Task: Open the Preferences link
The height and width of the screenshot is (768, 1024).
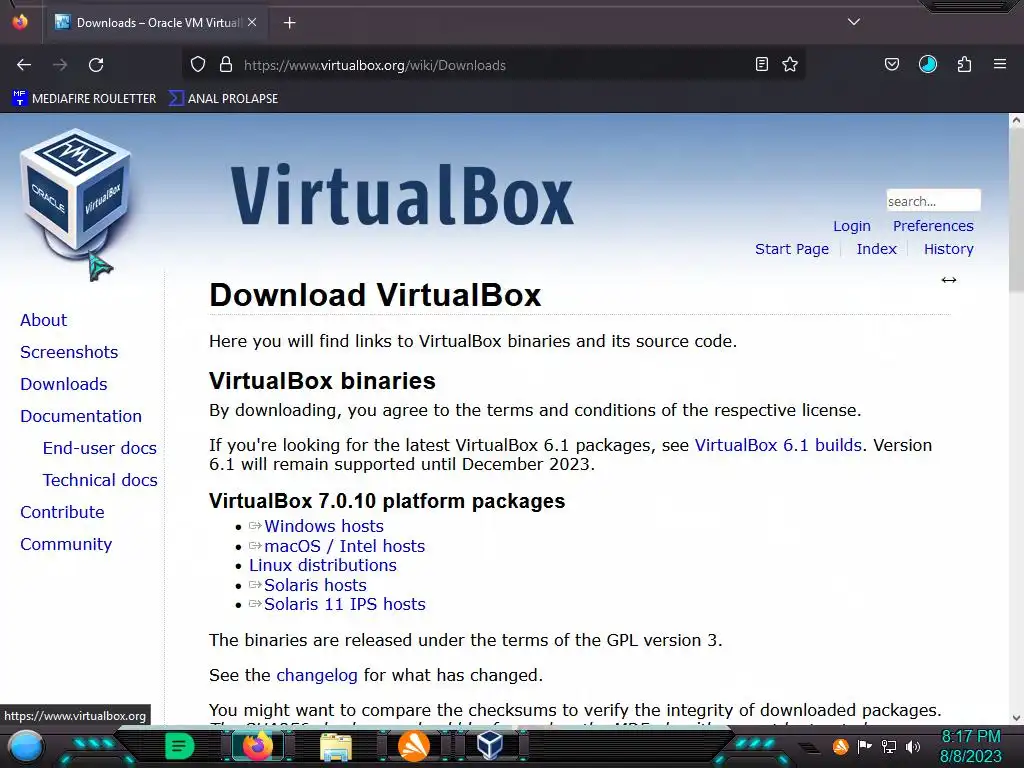Action: tap(933, 226)
